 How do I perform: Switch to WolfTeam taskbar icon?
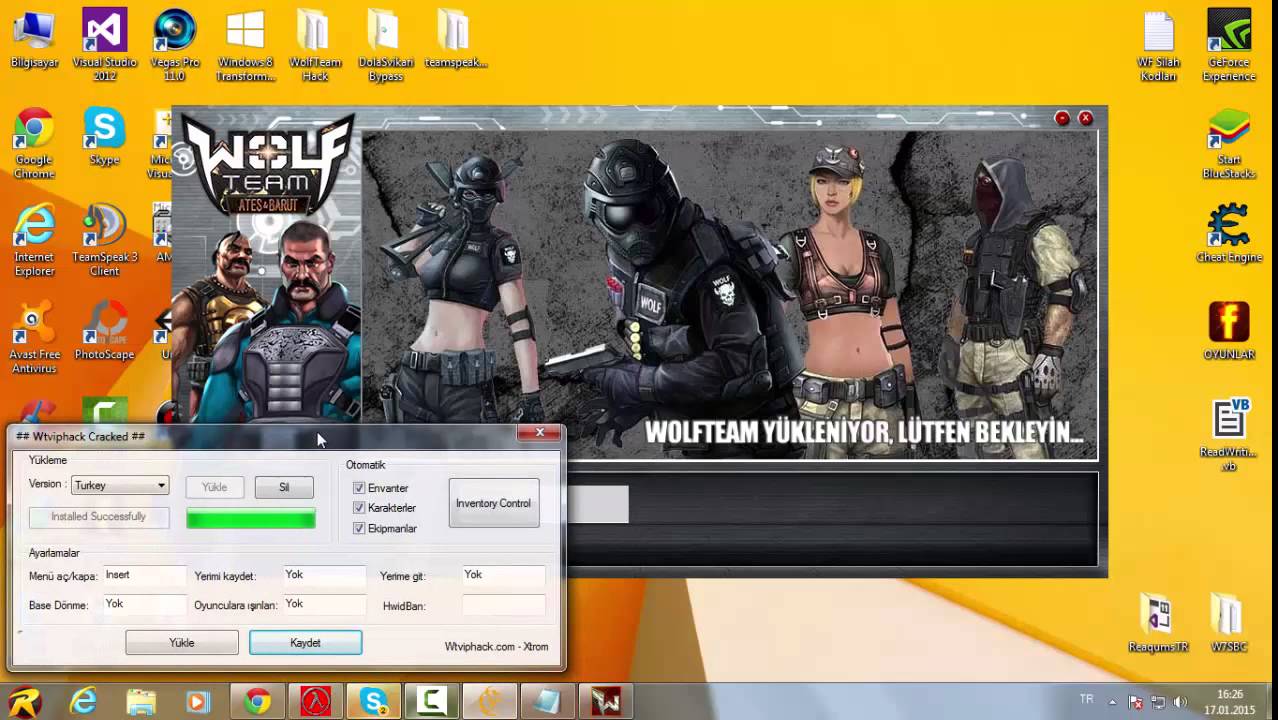[x=606, y=702]
